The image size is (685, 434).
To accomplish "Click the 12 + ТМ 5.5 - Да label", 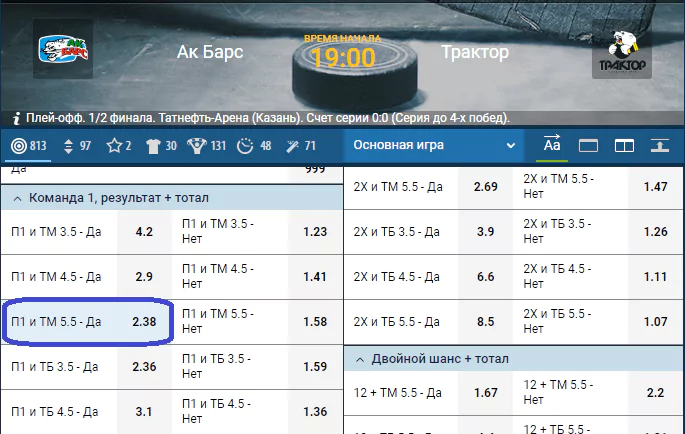I will (398, 392).
